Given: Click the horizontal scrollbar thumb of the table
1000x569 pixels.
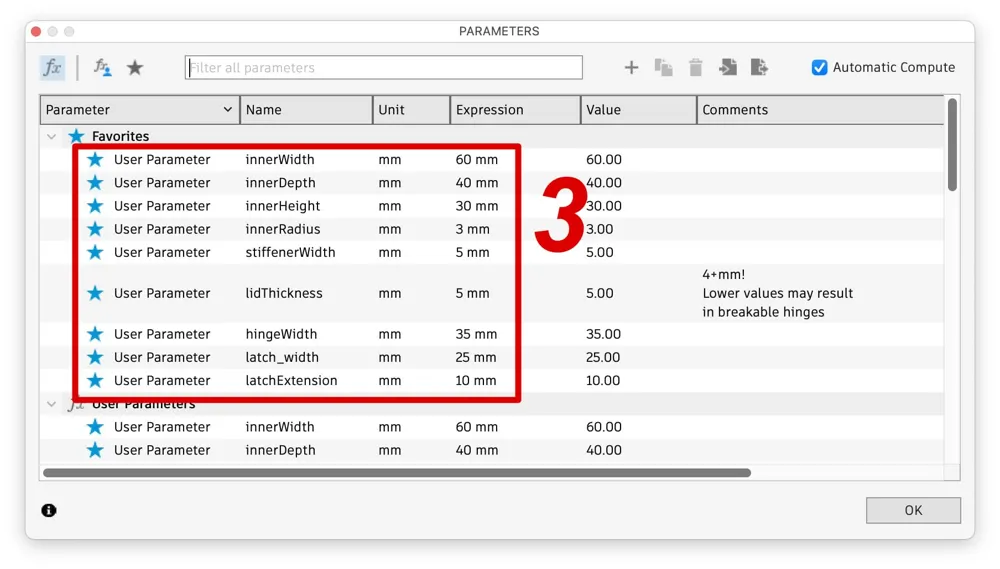Looking at the screenshot, I should (397, 473).
